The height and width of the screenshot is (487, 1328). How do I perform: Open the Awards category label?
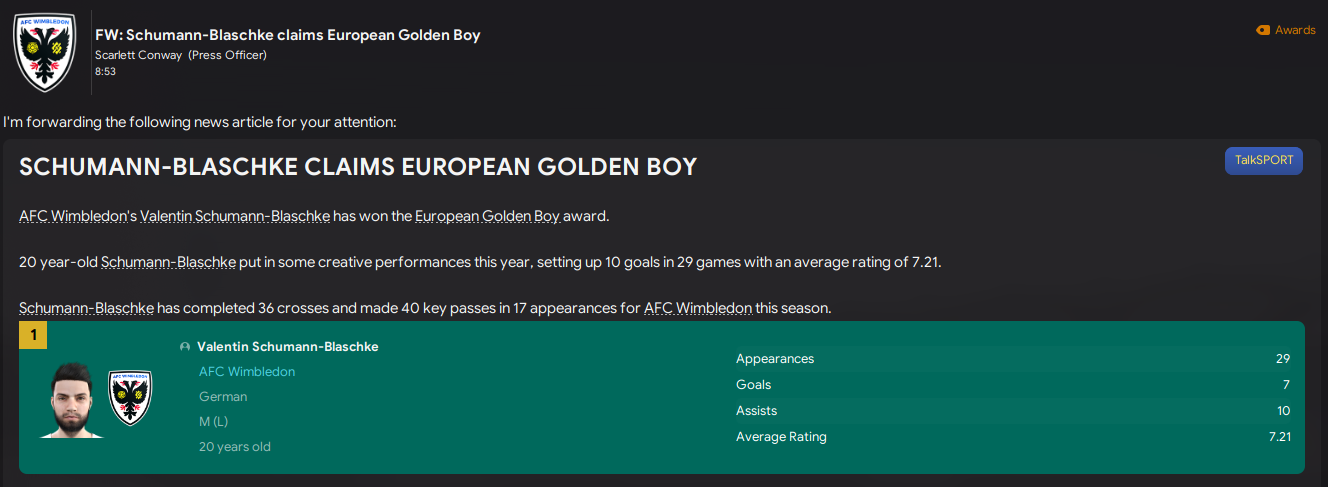1295,30
